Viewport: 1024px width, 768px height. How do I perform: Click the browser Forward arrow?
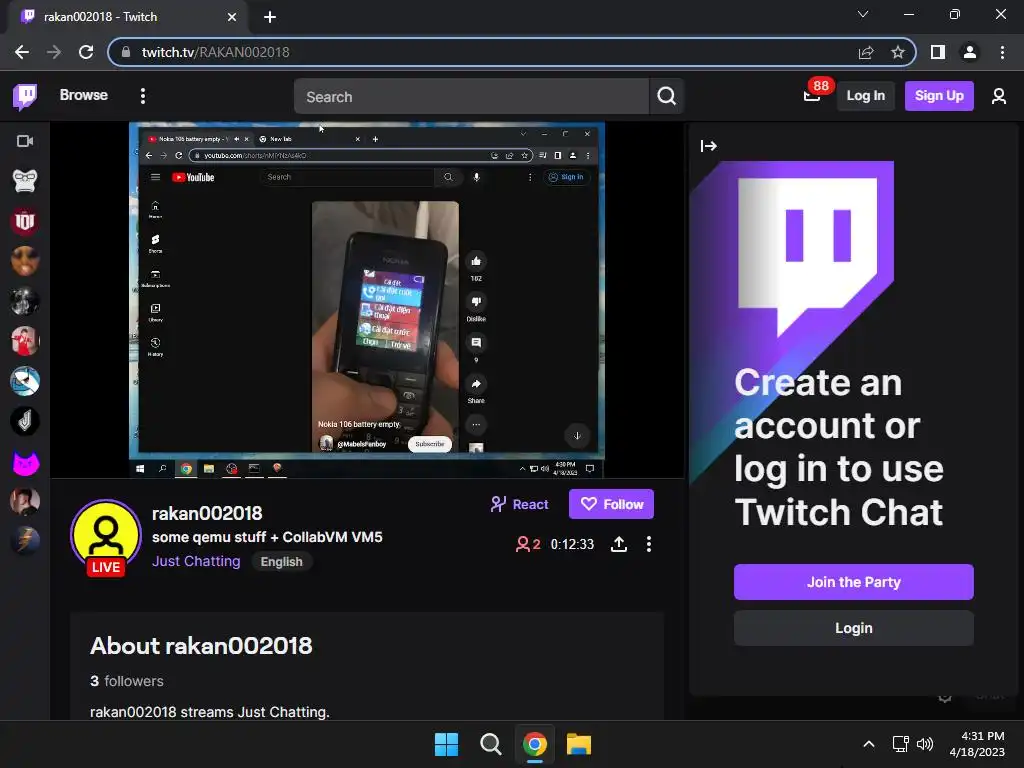click(x=54, y=52)
